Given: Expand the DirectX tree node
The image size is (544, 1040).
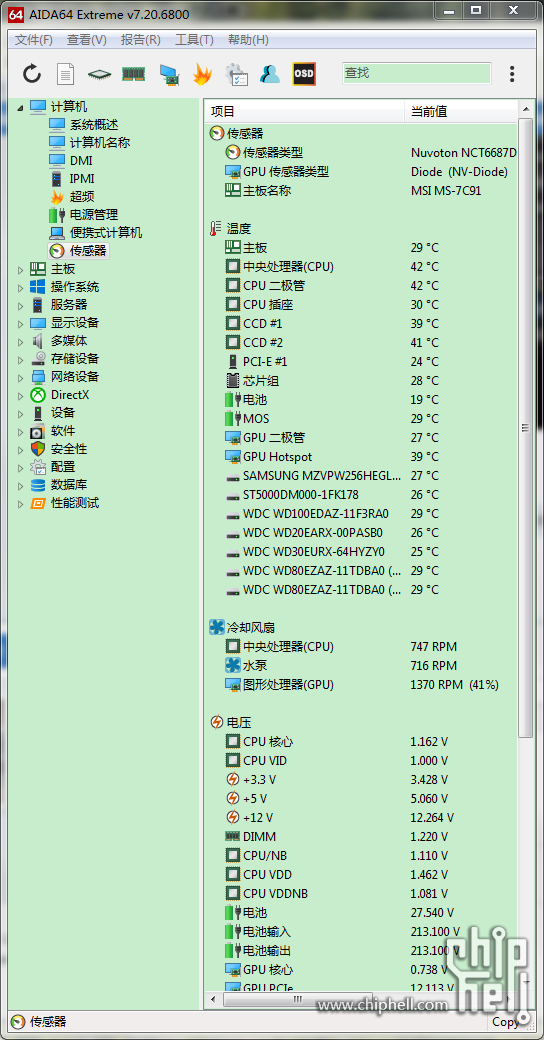Looking at the screenshot, I should pos(20,395).
